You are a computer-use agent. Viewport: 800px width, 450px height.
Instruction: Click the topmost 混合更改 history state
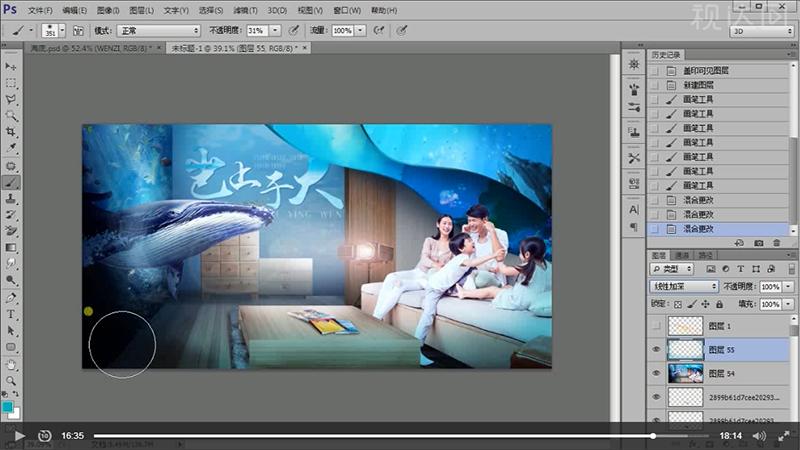point(699,200)
